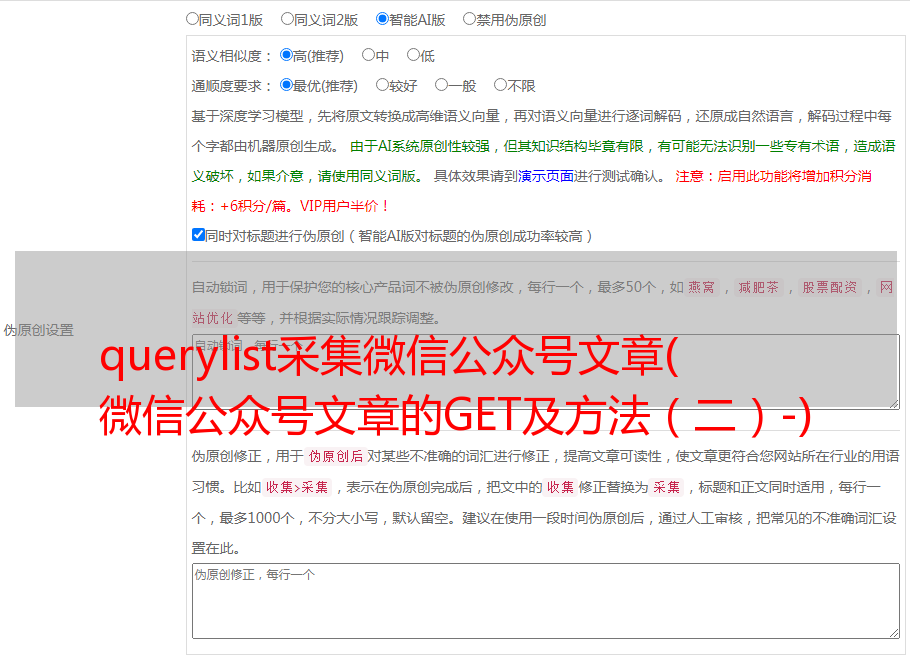This screenshot has width=911, height=658.
Task: Click the 伪原创后 highlighted tag
Action: (x=336, y=456)
